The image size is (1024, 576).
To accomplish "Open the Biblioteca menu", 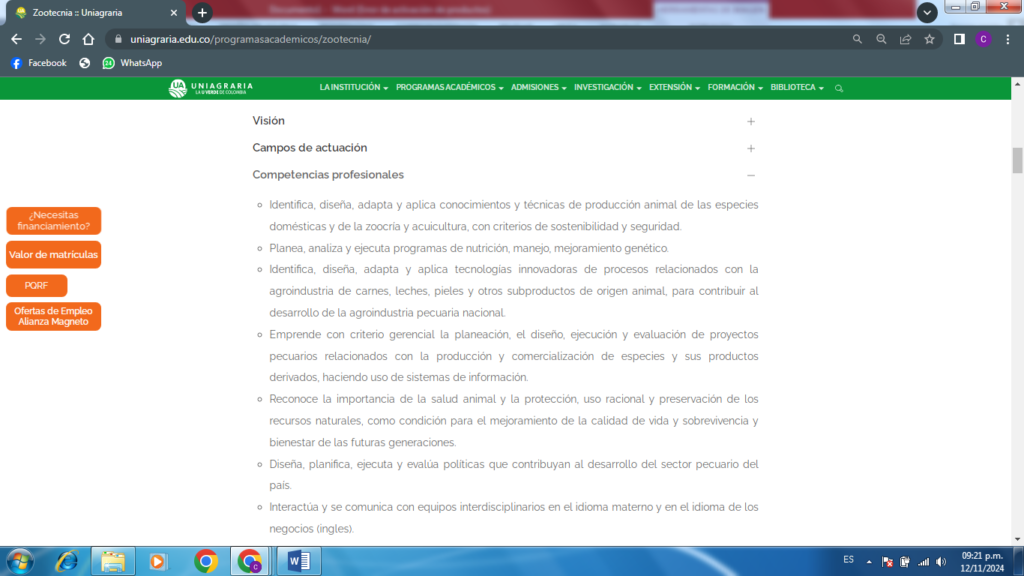I will tap(798, 88).
